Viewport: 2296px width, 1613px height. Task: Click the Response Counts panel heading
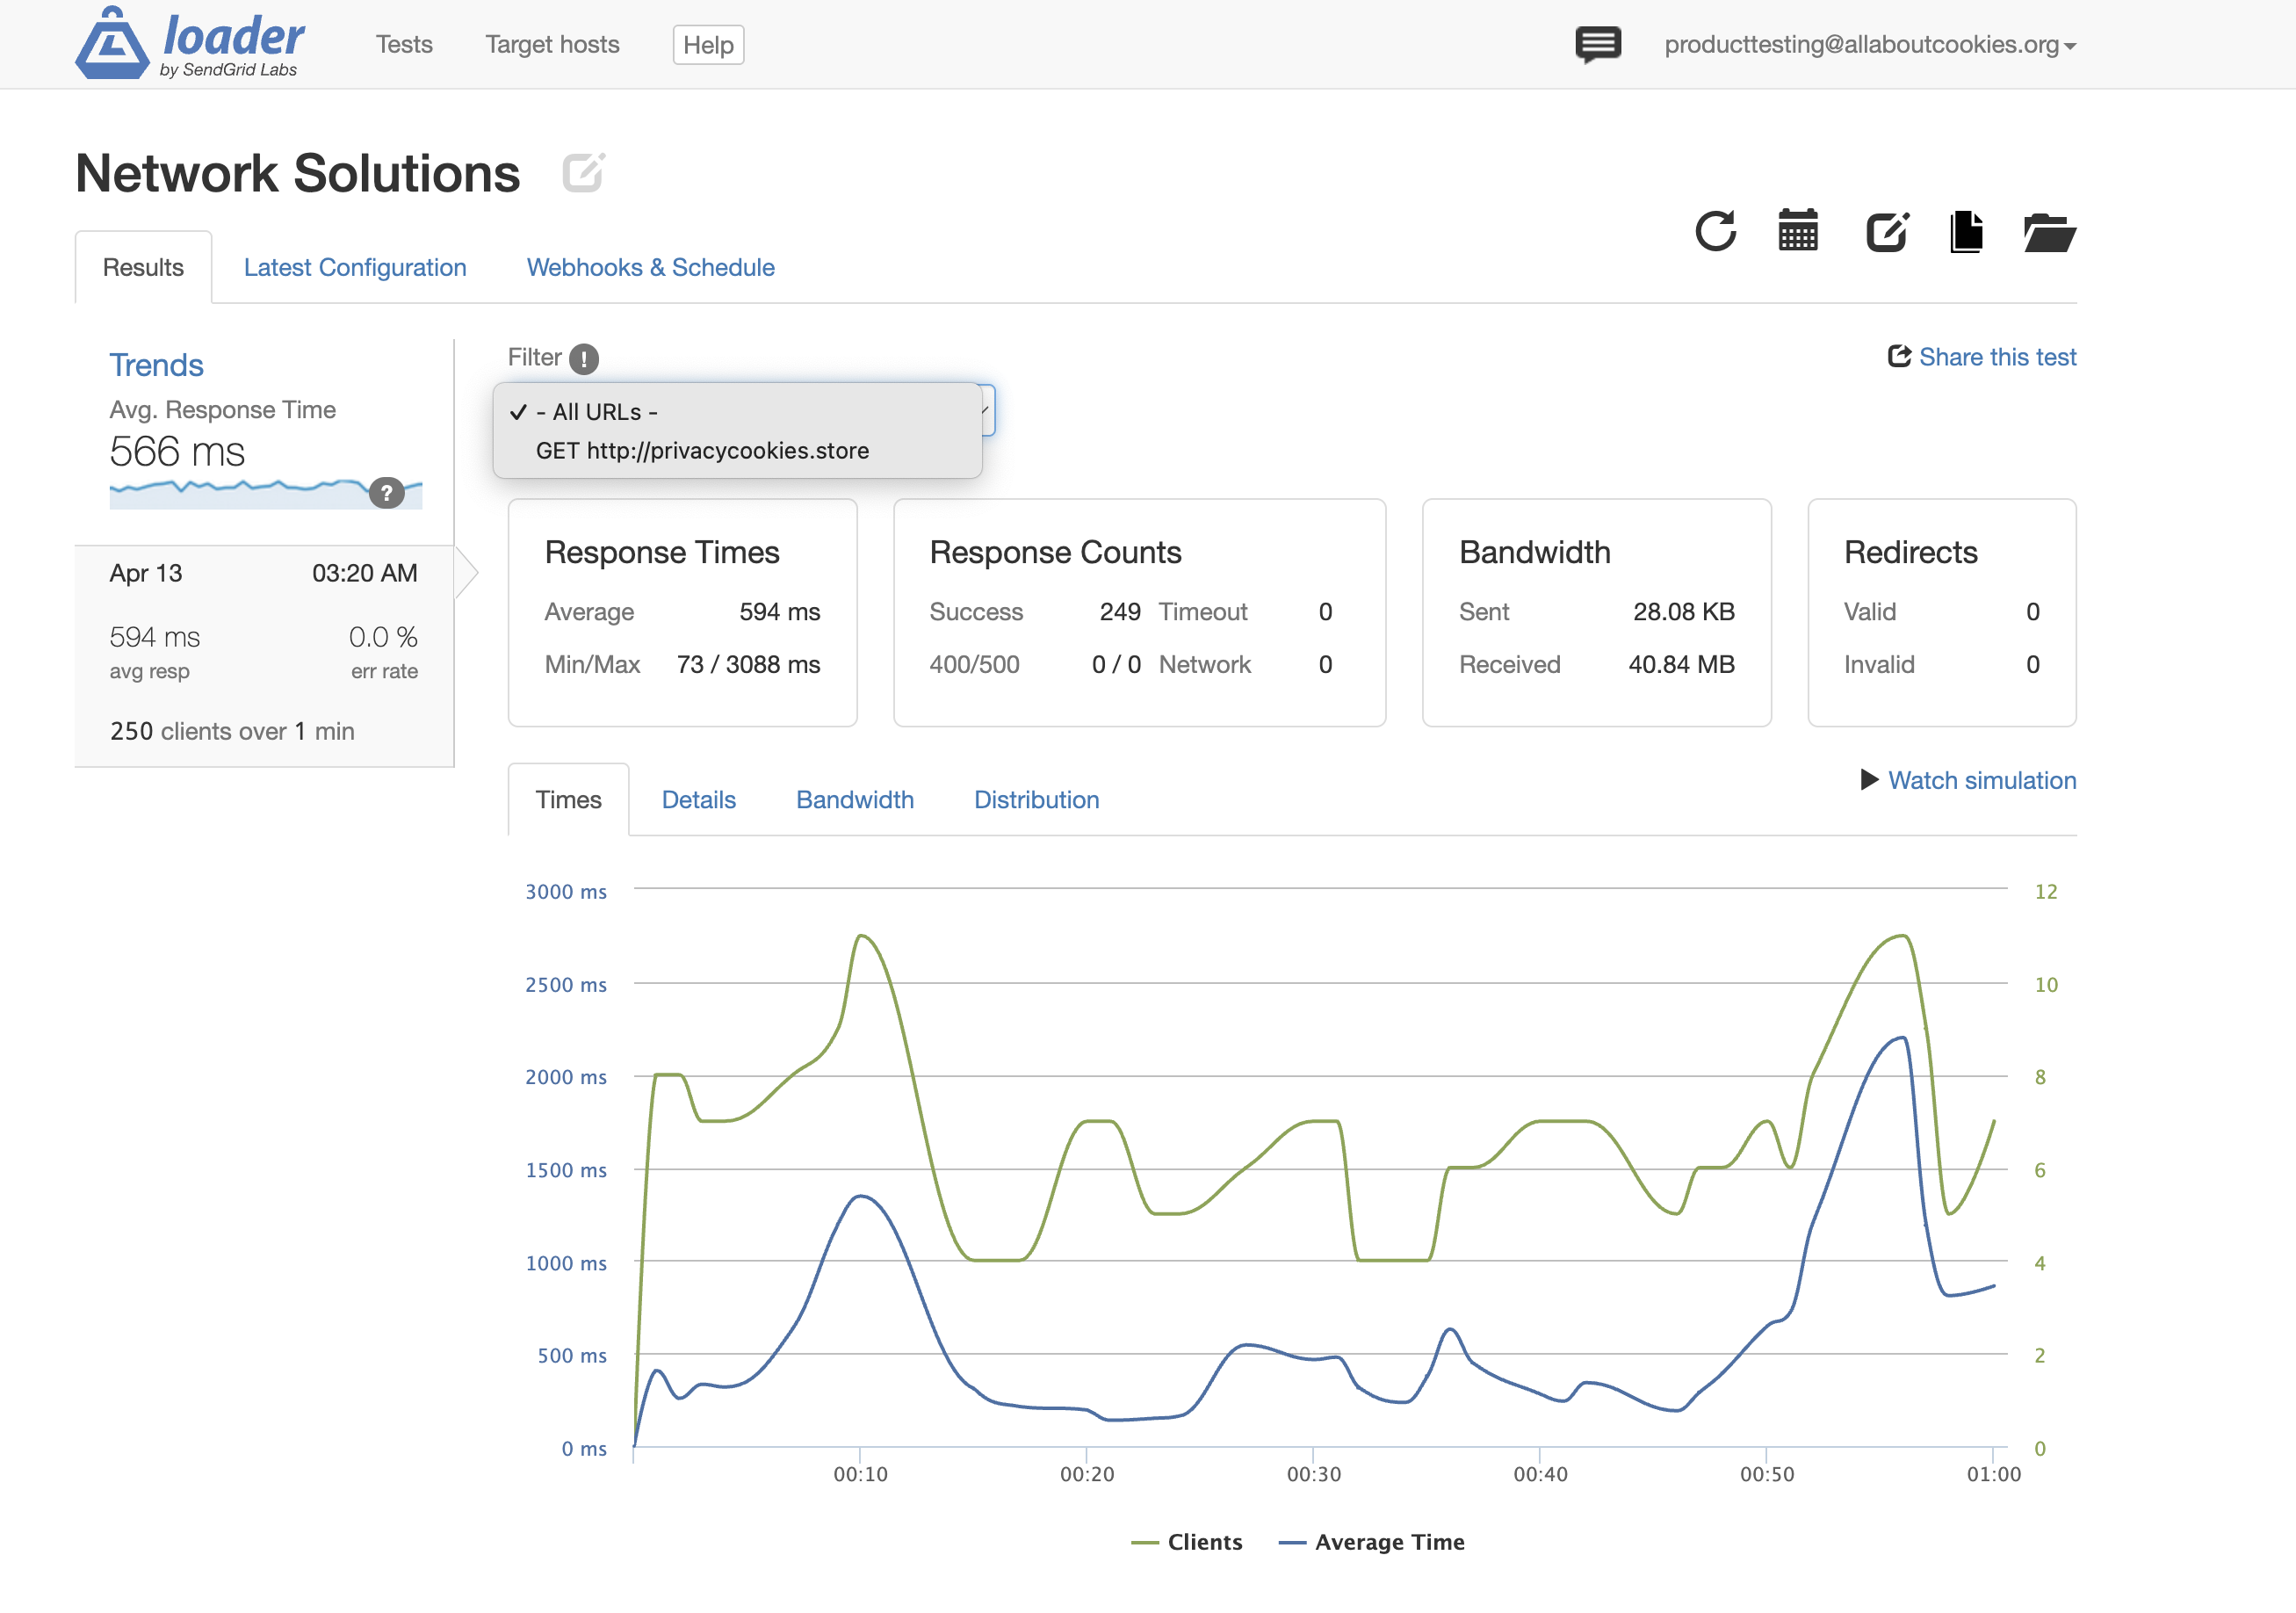1055,552
